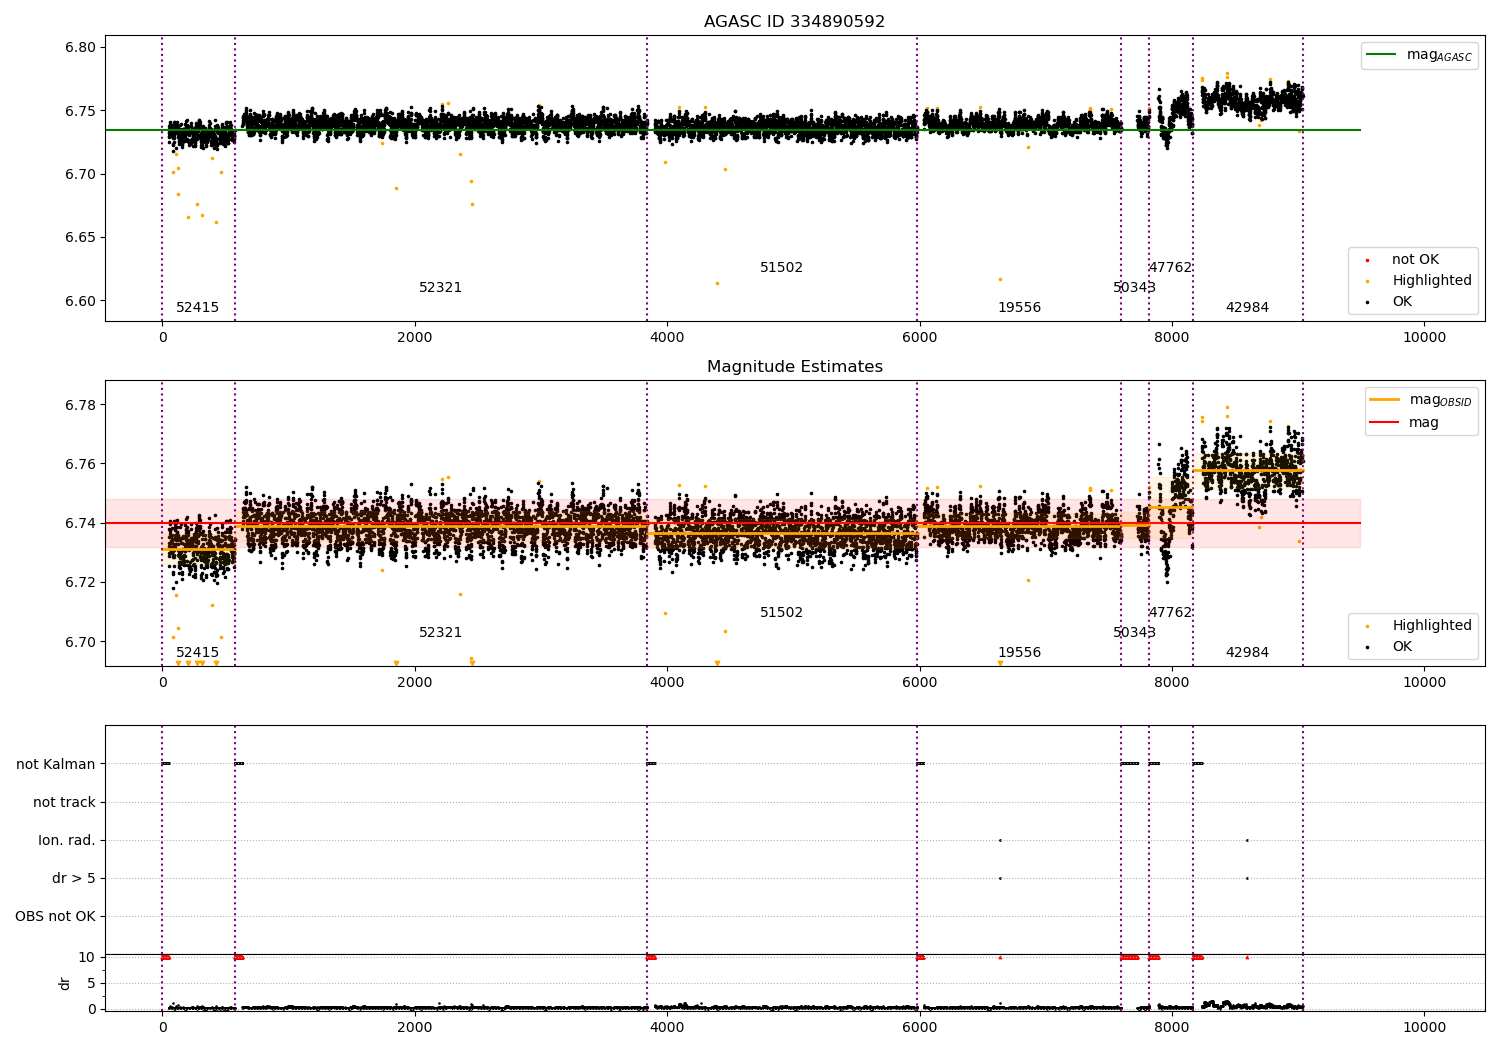Viewport: 1500px width, 1050px height.
Task: Click the 'dr > 5' axis label
Action: point(74,879)
